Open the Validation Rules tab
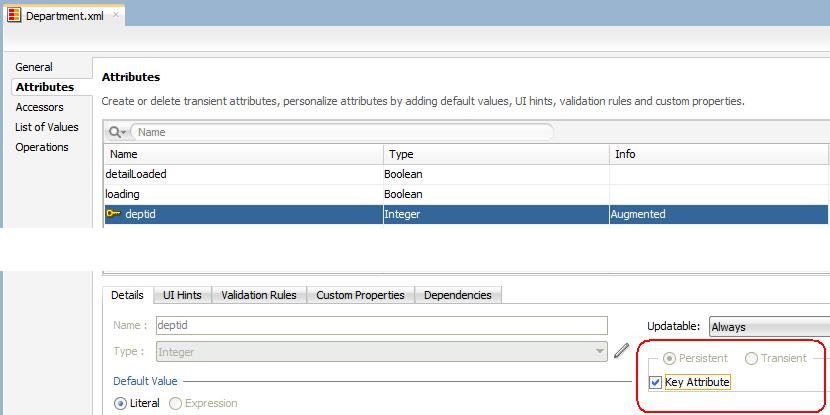Screen dimensions: 830x415 (259, 295)
